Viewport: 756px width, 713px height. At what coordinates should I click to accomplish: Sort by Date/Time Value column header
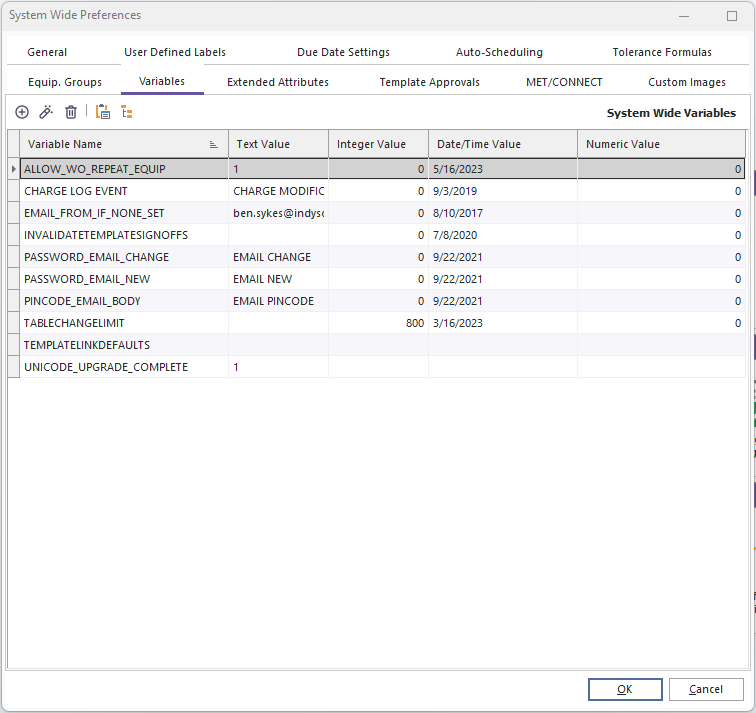click(478, 145)
